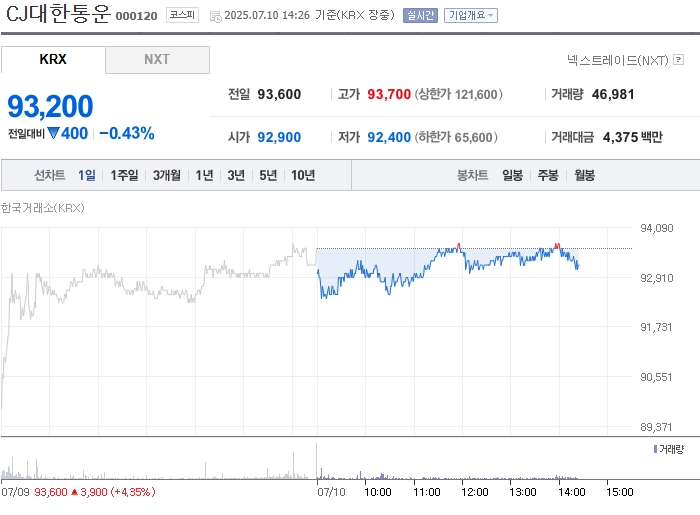700x515 pixels.
Task: Show the 1년 line chart
Action: click(x=204, y=175)
